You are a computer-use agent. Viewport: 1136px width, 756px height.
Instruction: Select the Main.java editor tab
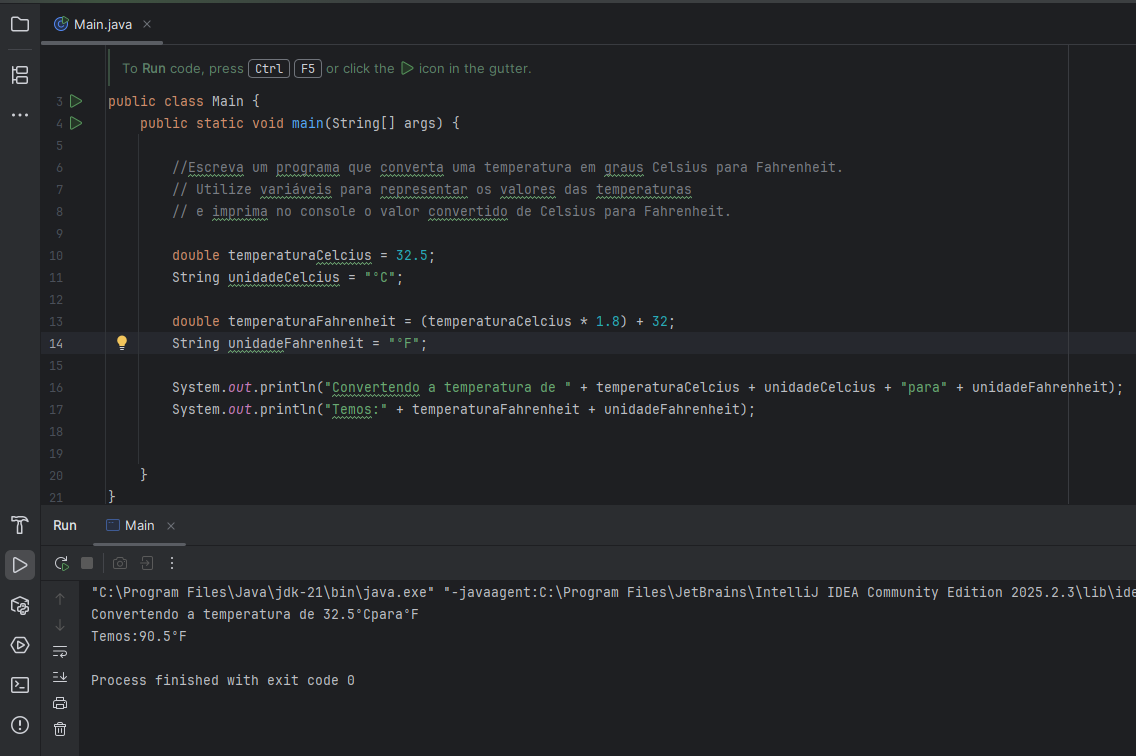click(x=103, y=23)
